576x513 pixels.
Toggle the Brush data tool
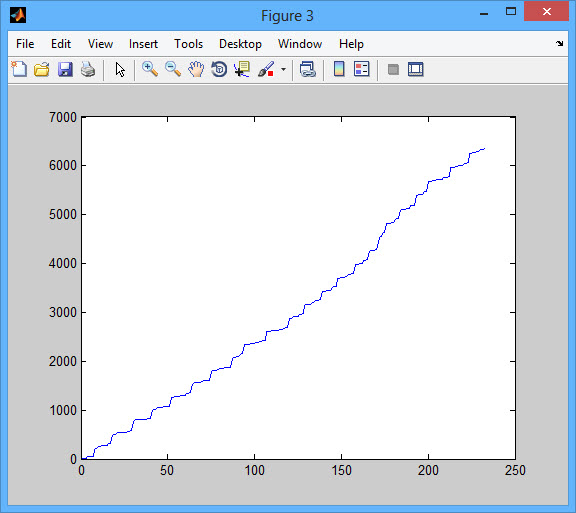[x=266, y=69]
